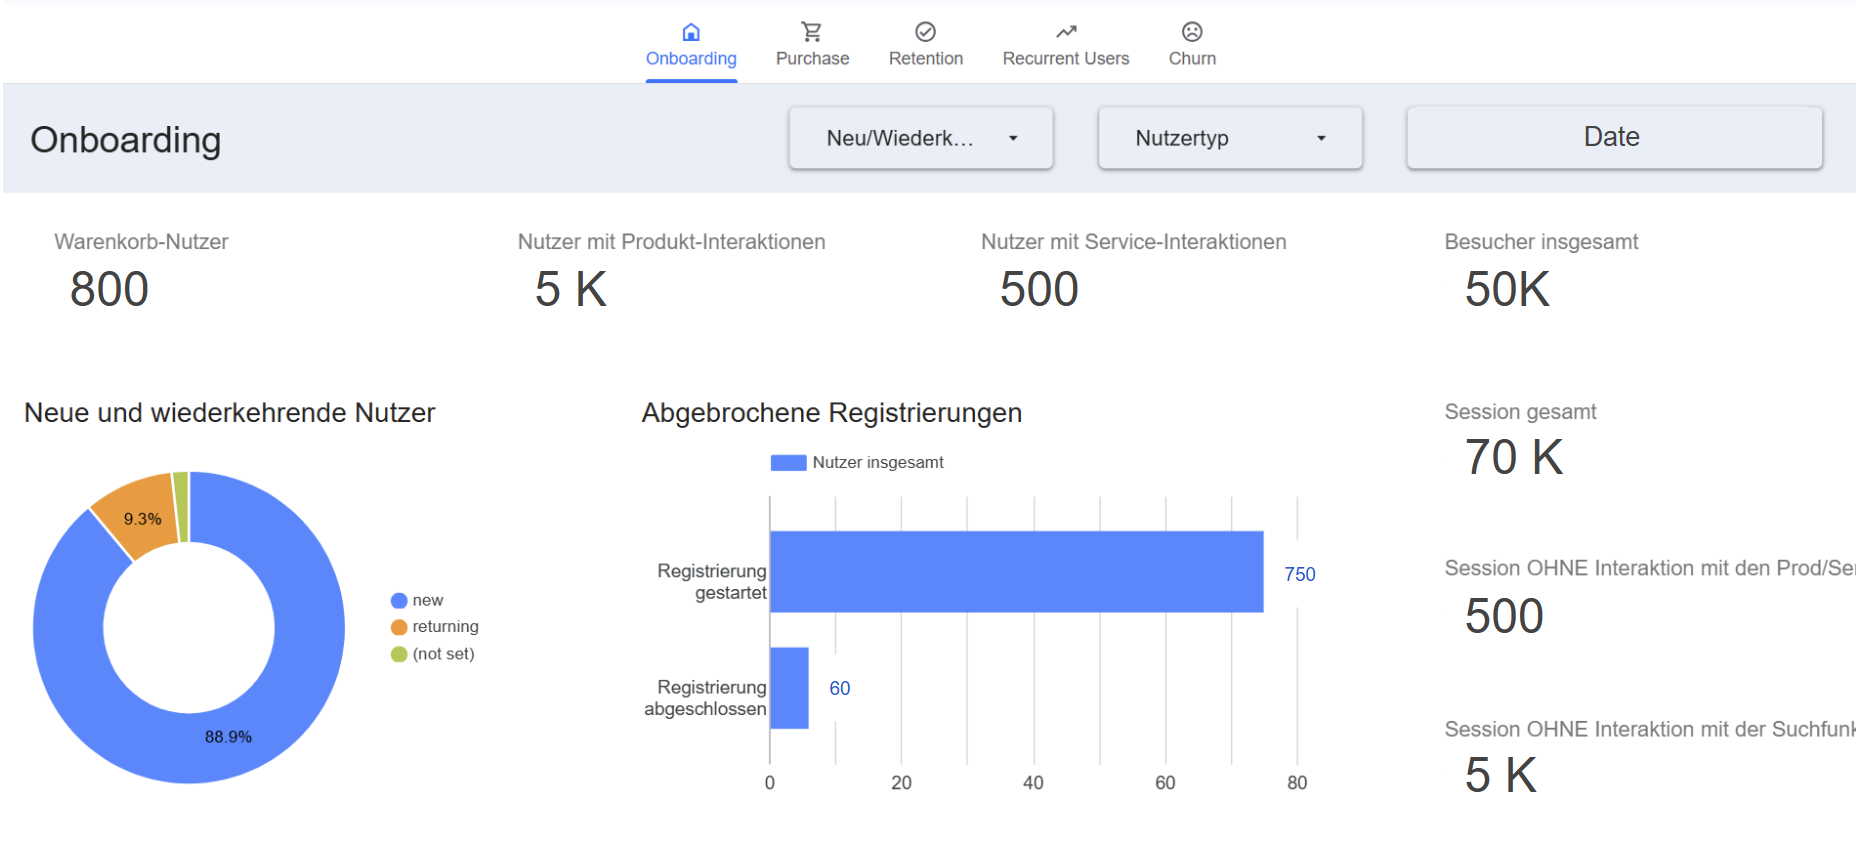Click the '(not set)' legend label
This screenshot has height=853, width=1856.
tap(444, 654)
